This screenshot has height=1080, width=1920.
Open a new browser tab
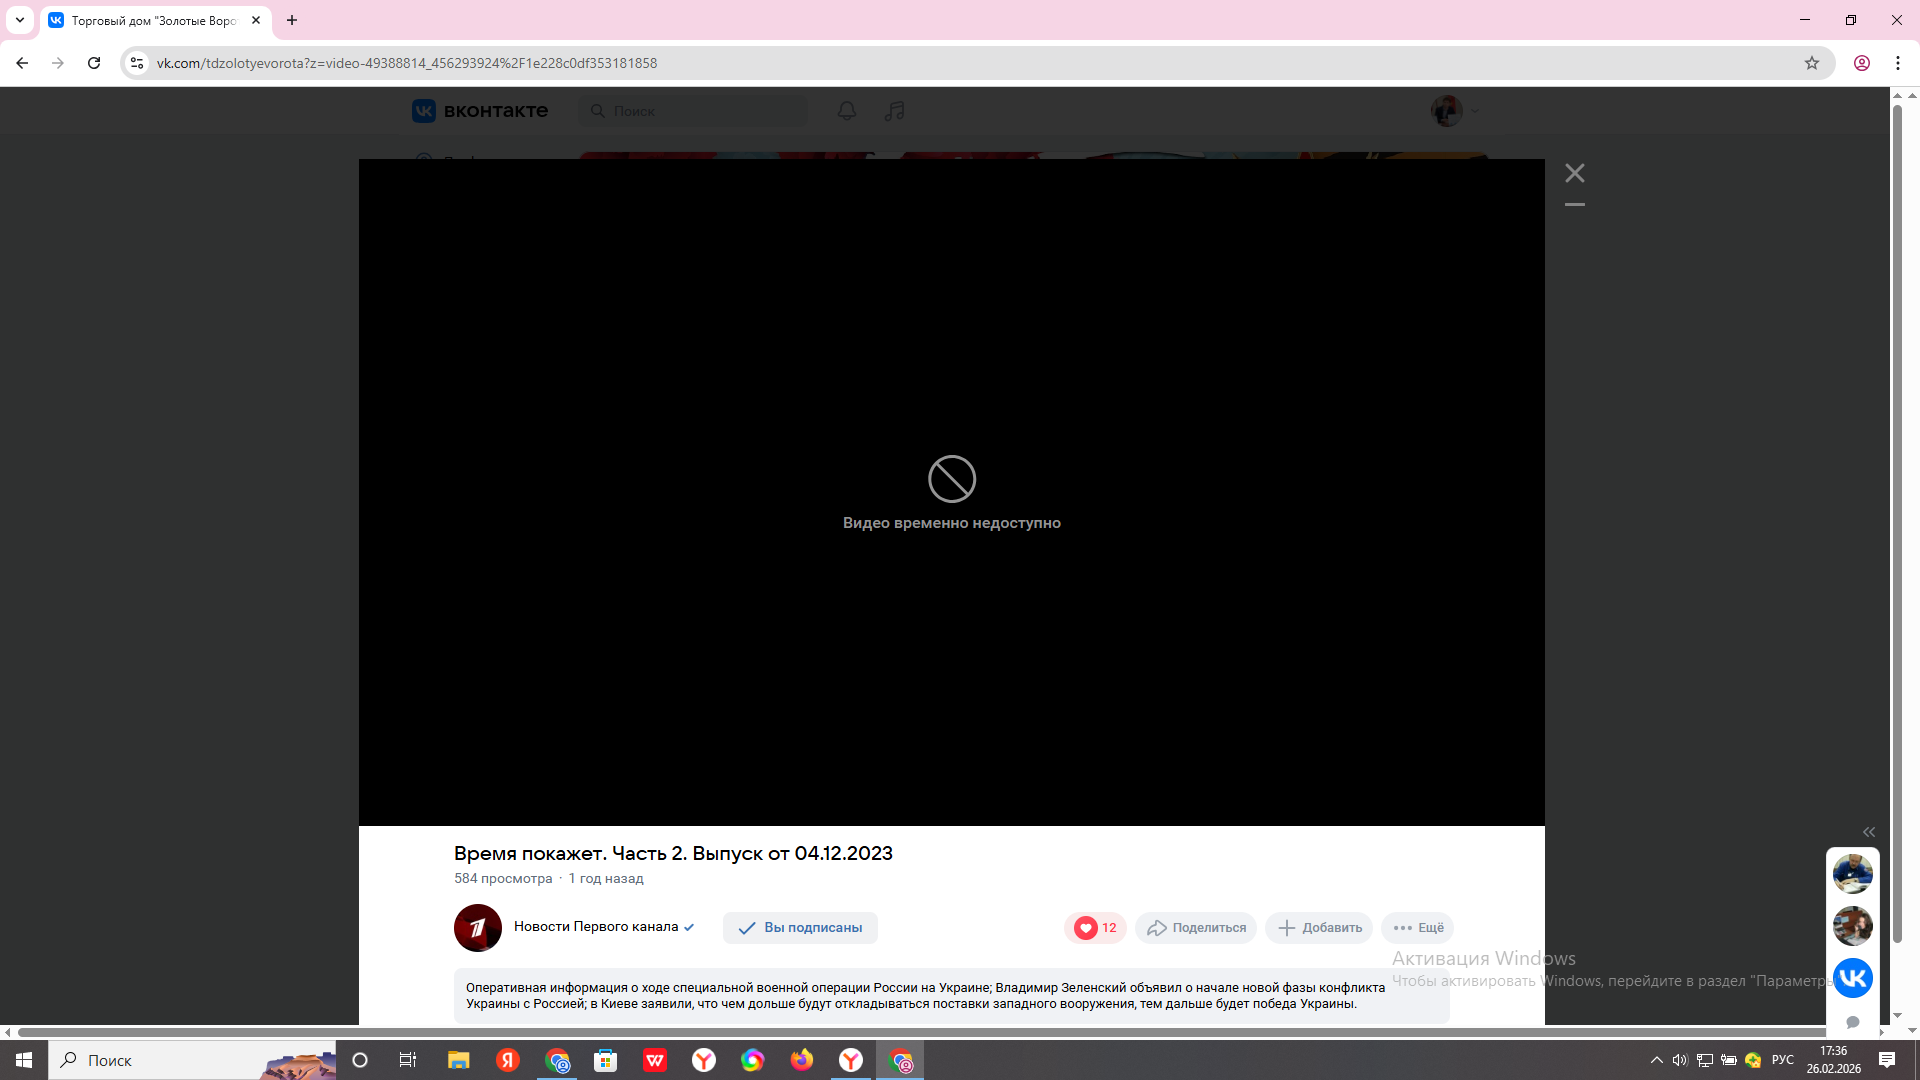tap(292, 20)
